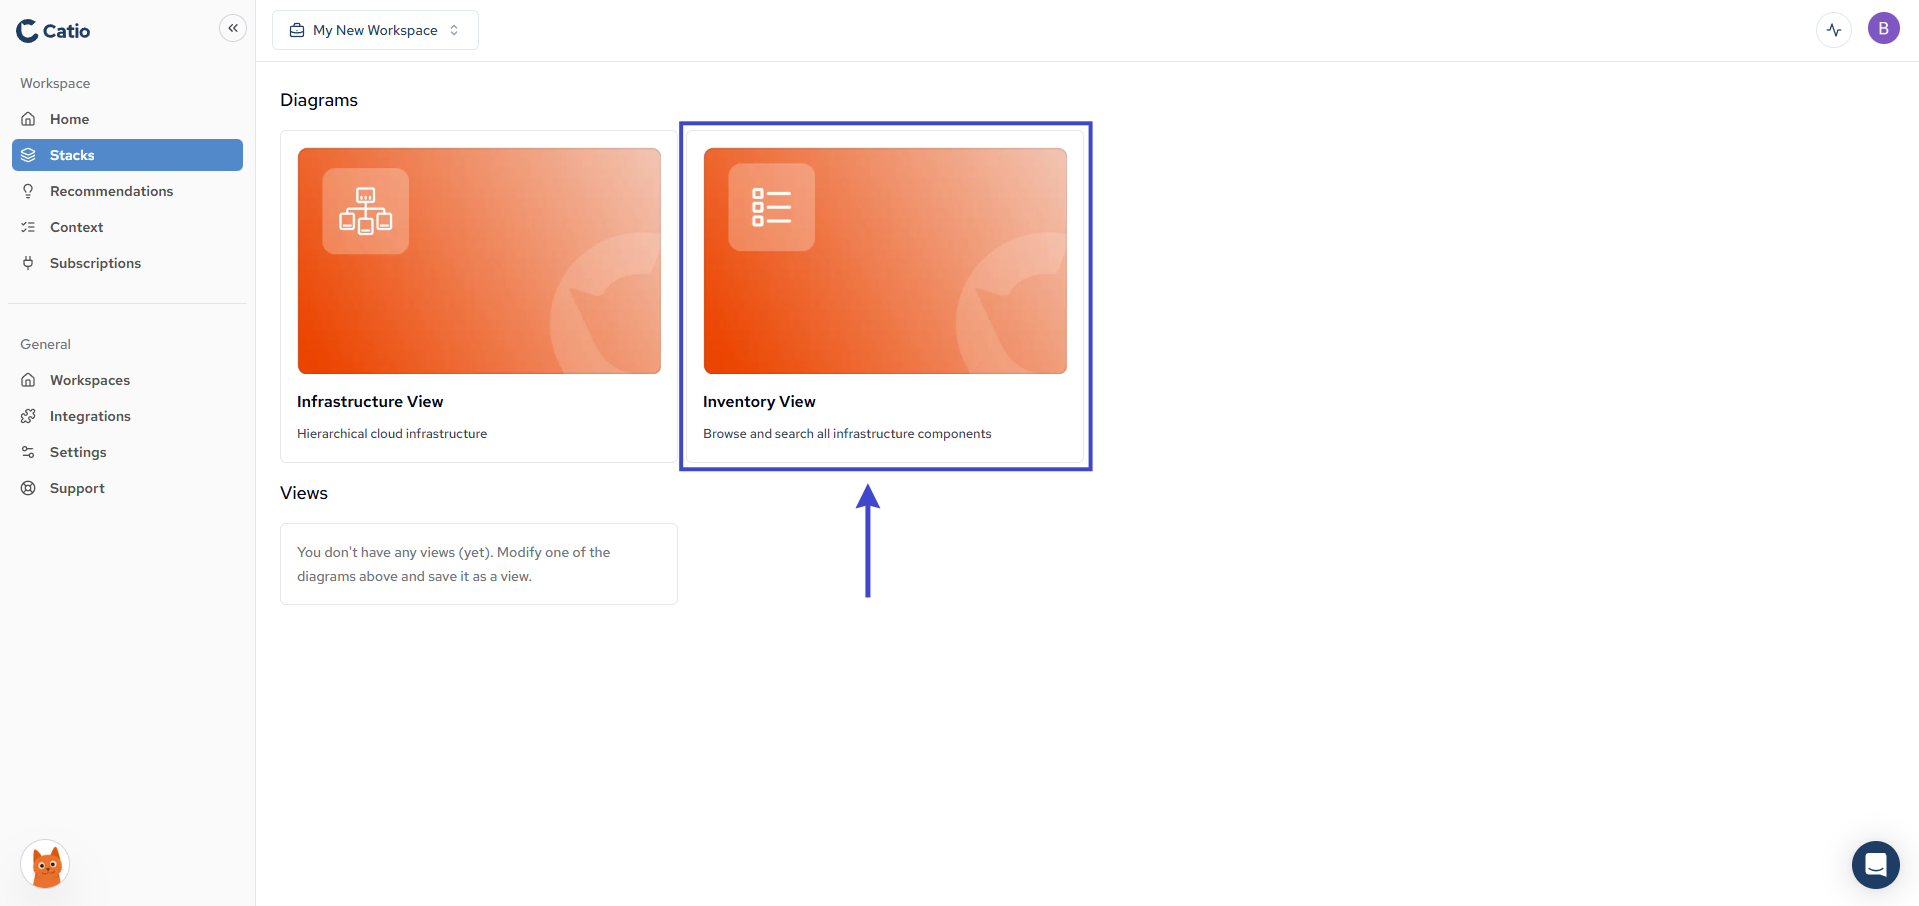Screen dimensions: 1919x906
Task: Open Settings in the sidebar
Action: [x=78, y=452]
